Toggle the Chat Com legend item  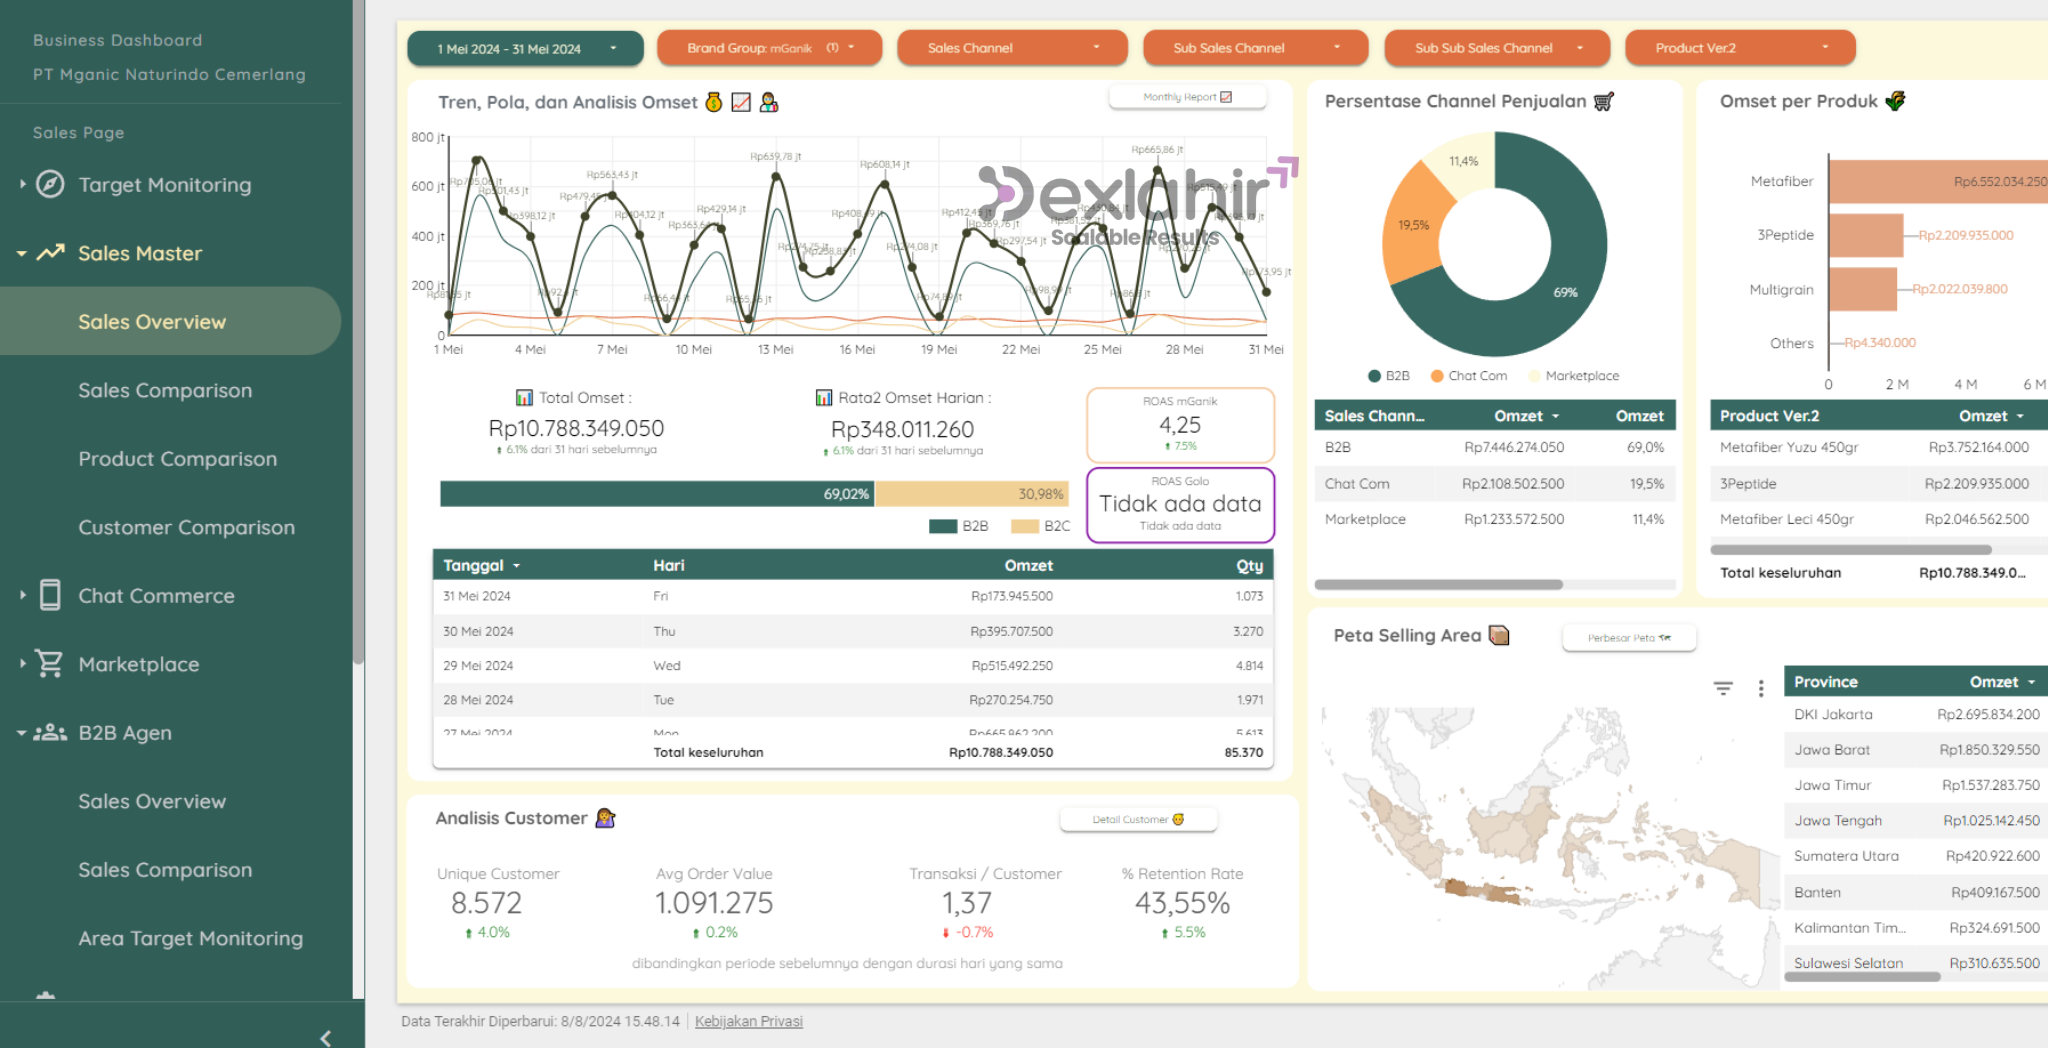click(1468, 376)
